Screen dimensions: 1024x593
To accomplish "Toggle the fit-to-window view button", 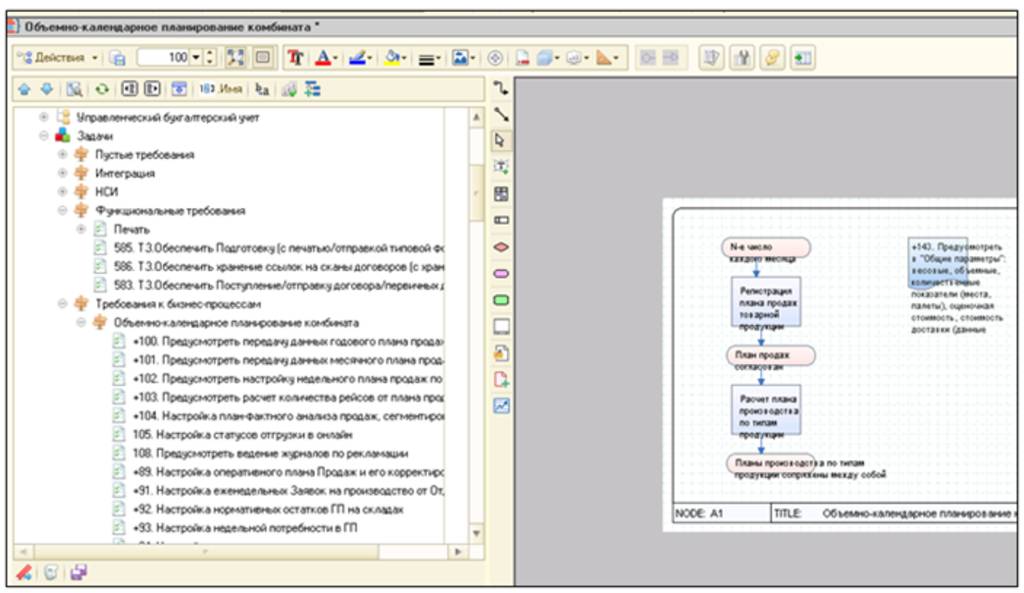I will point(236,58).
